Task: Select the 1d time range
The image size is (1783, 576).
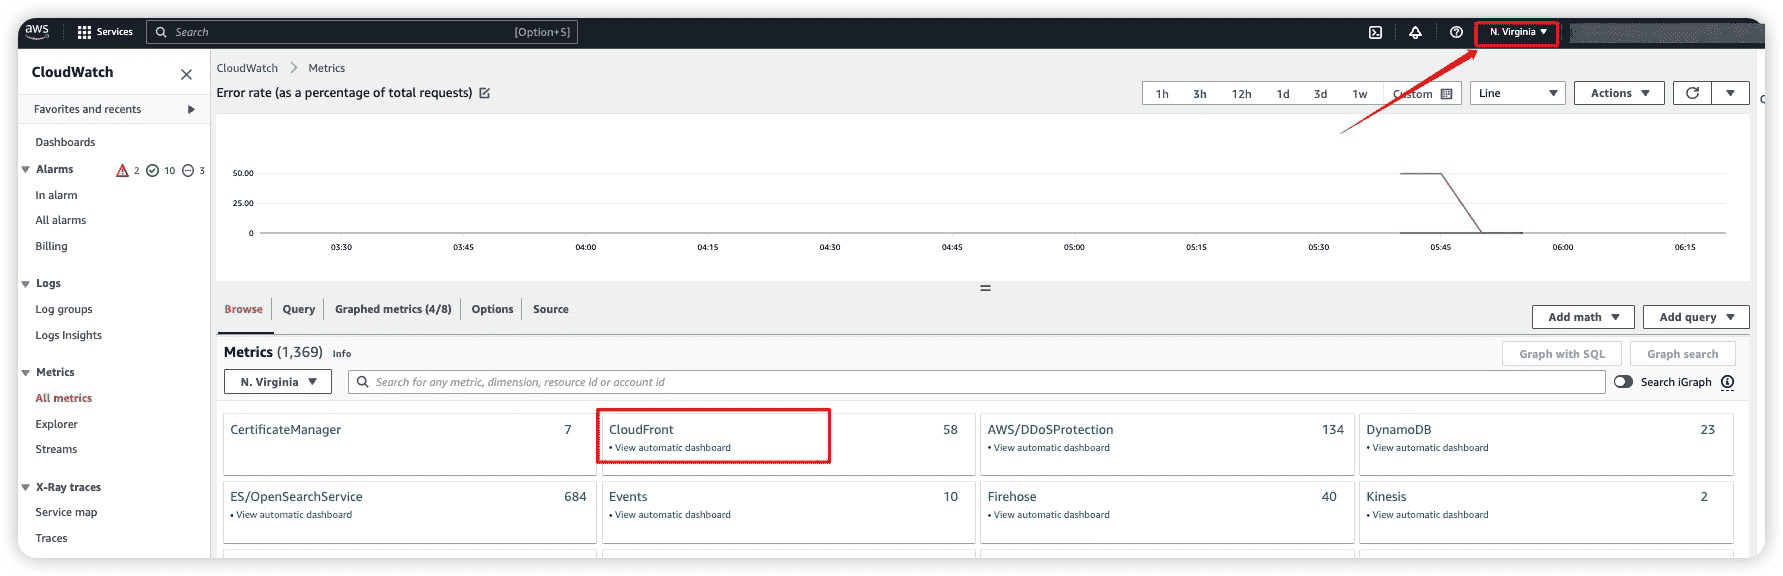Action: 1282,94
